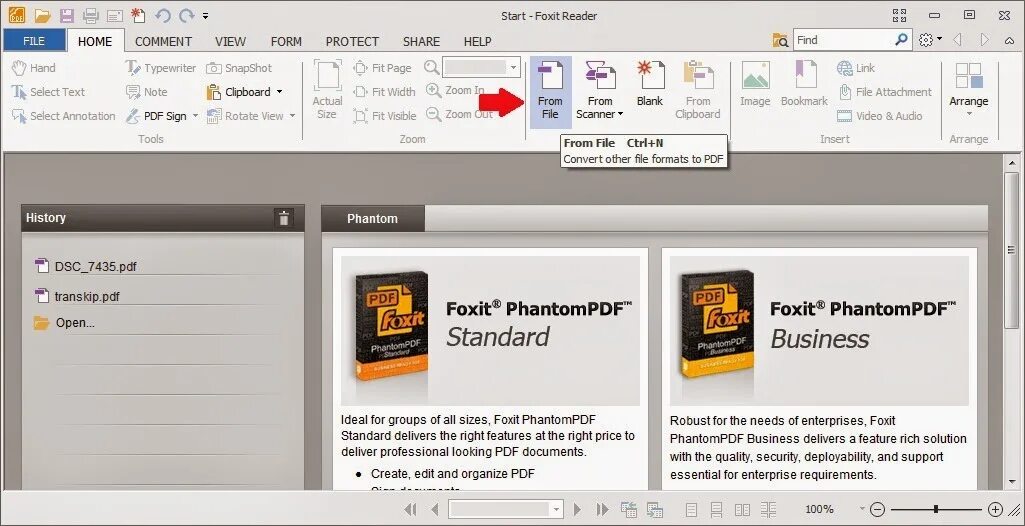Click Fit Visible
Screen dimensions: 1025x526
pos(385,116)
